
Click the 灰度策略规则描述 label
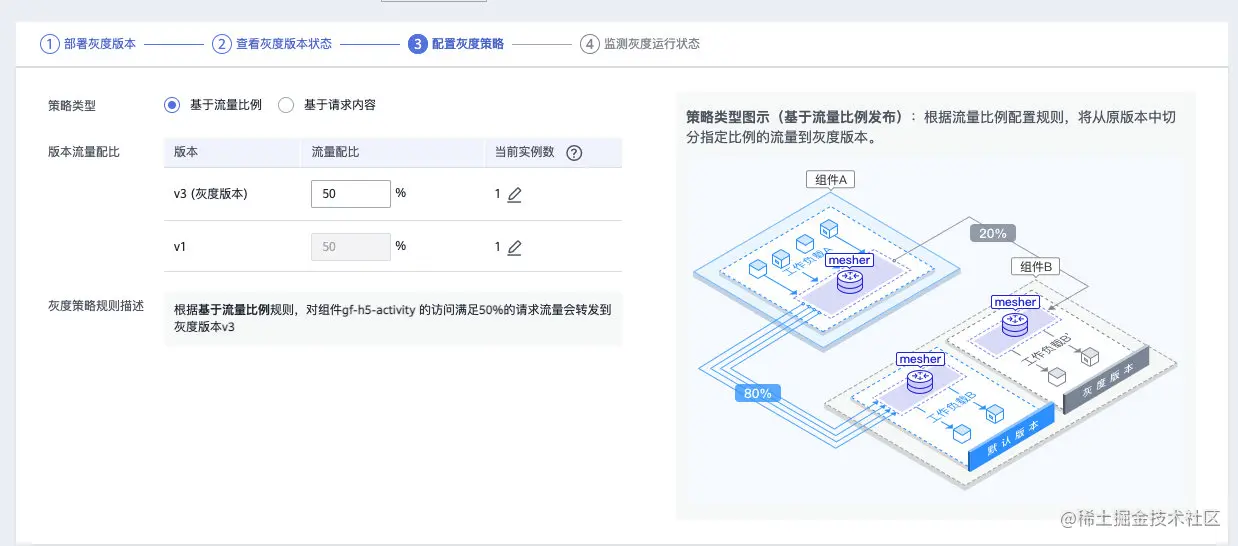click(96, 305)
